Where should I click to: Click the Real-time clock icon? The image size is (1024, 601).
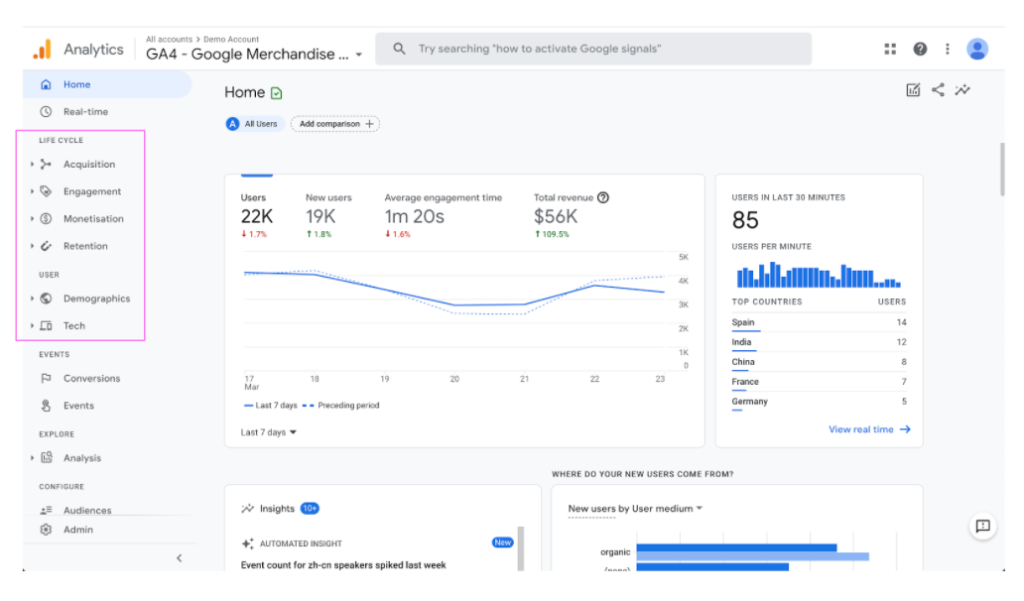pos(46,112)
